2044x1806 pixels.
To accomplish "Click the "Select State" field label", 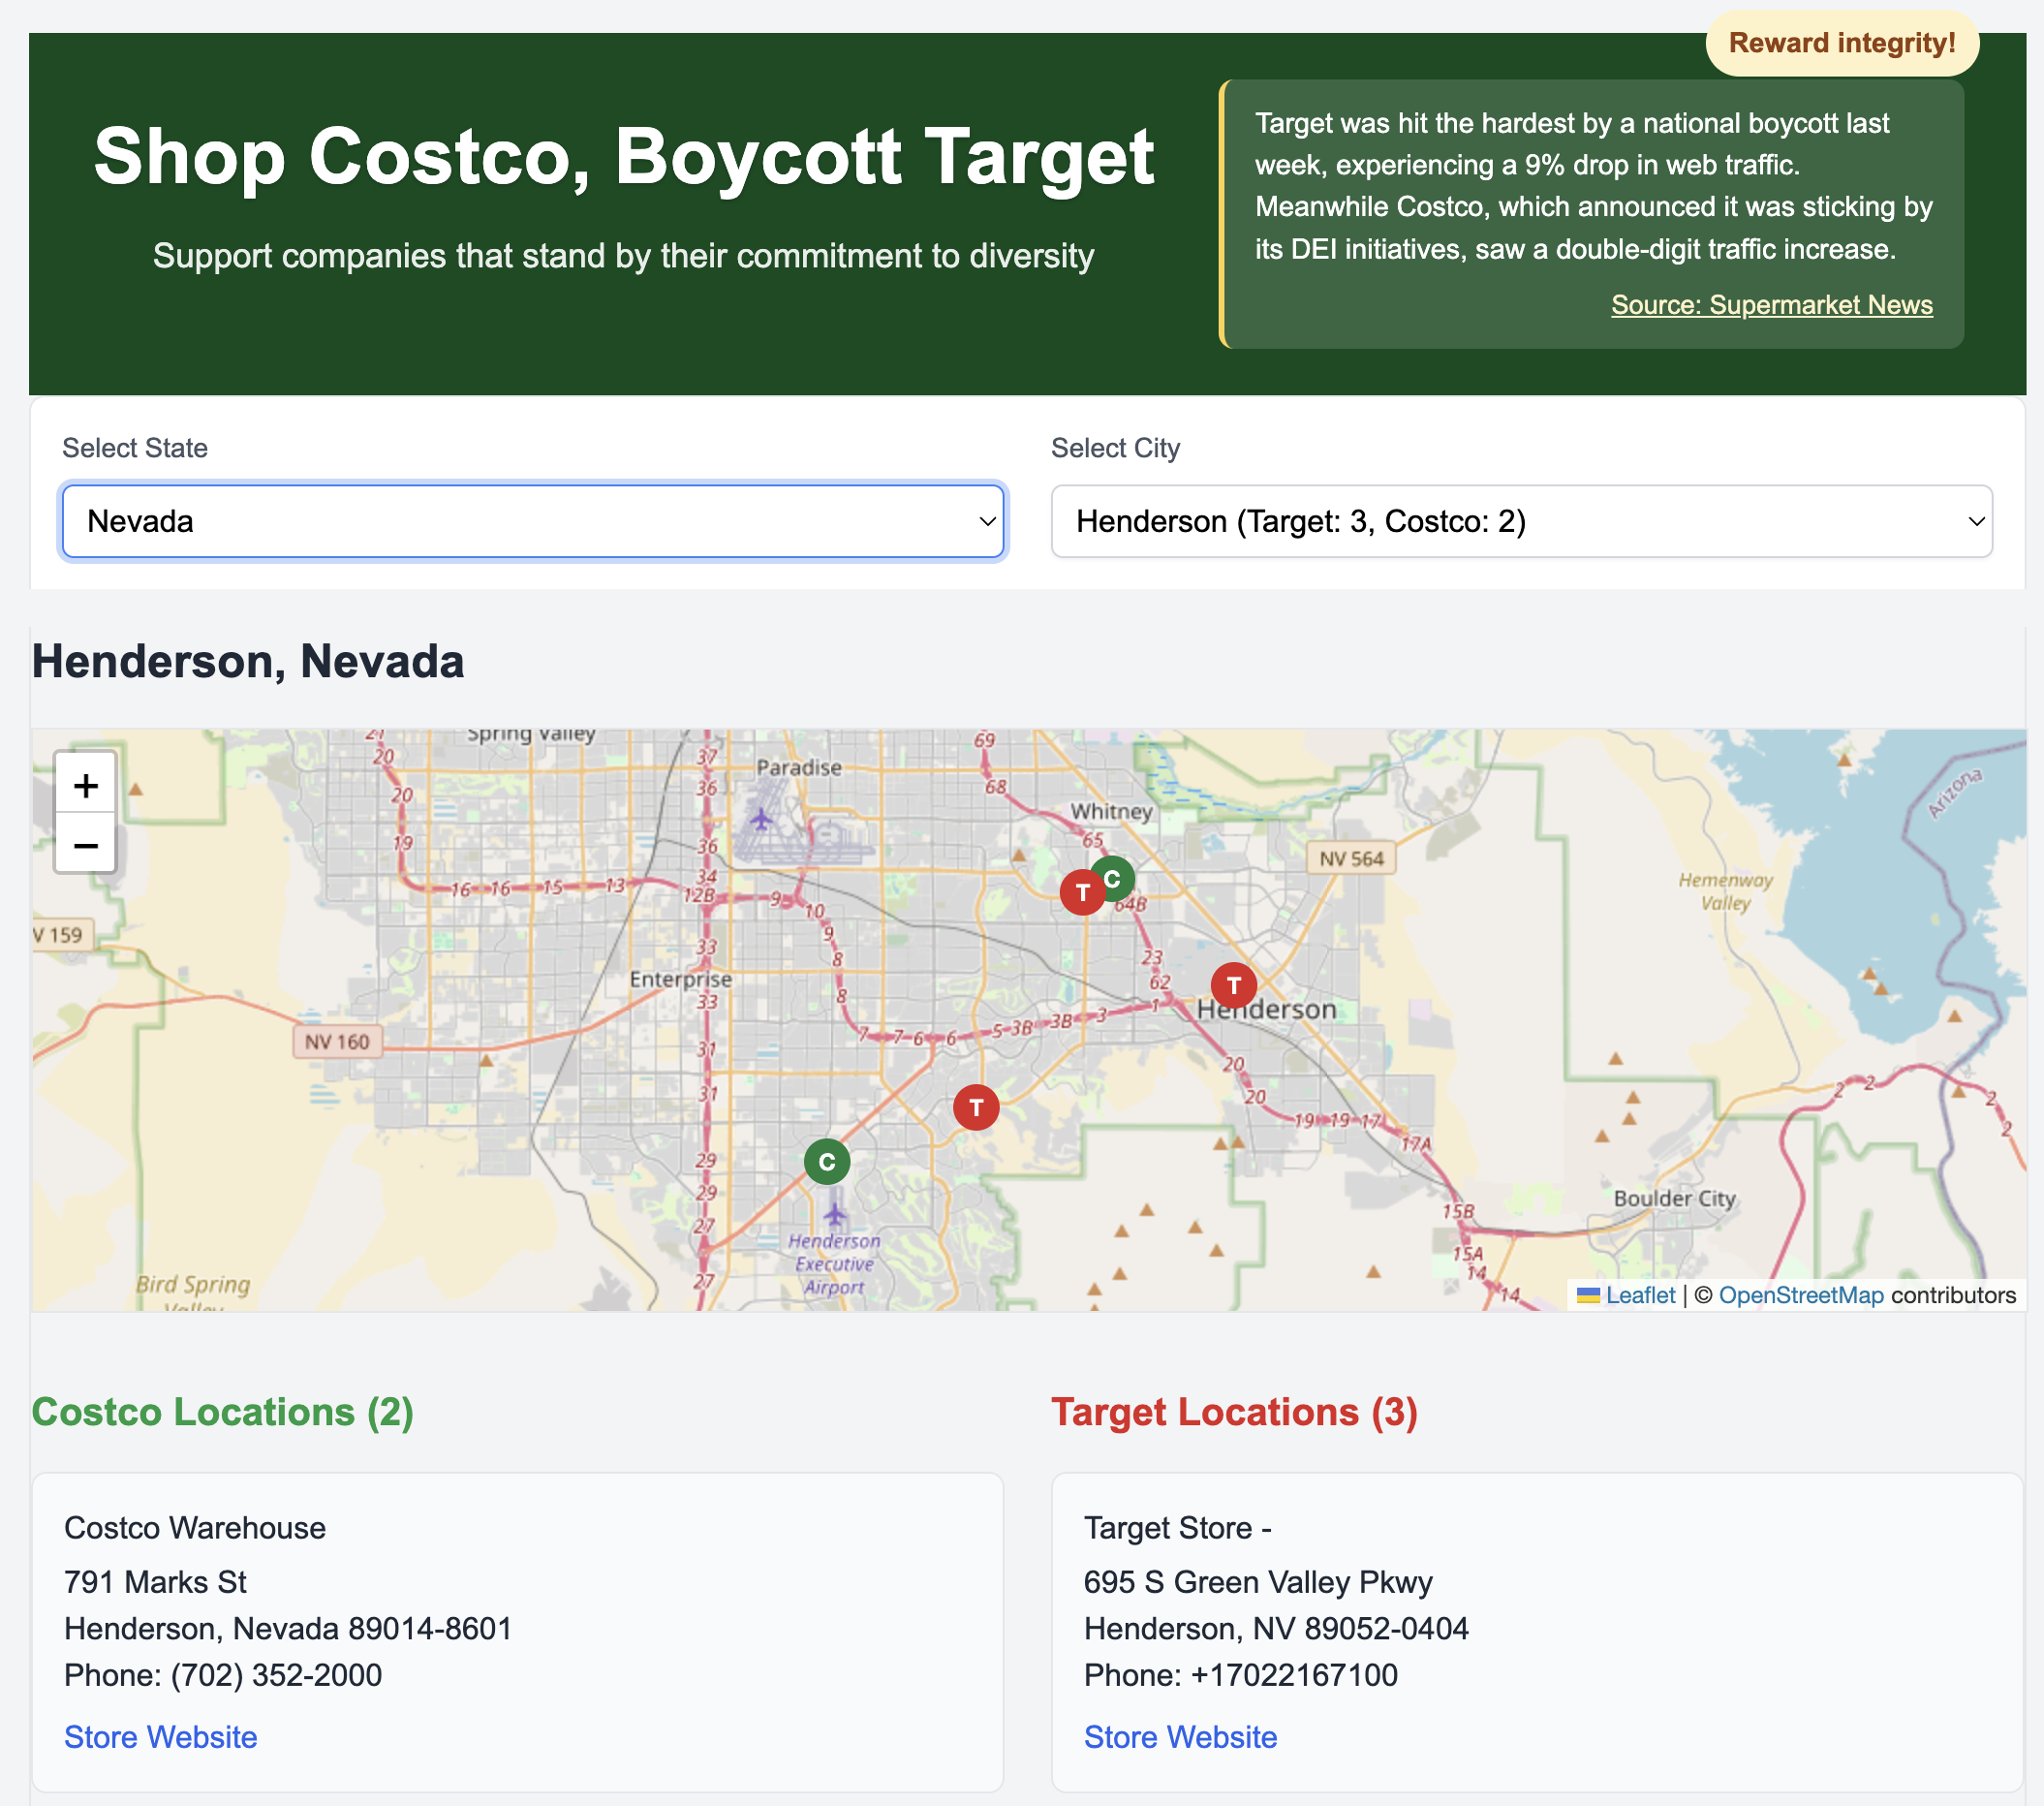I will 135,448.
